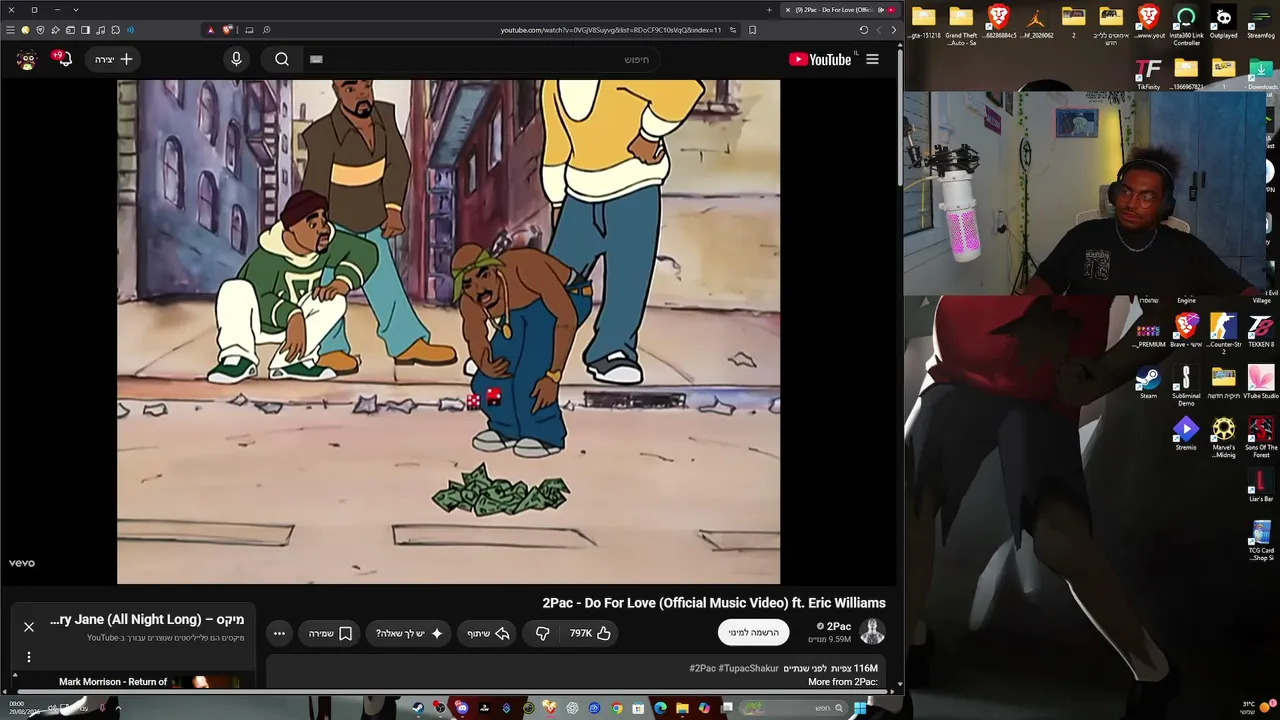1280x720 pixels.
Task: Open the YouTube home logo
Action: click(820, 59)
